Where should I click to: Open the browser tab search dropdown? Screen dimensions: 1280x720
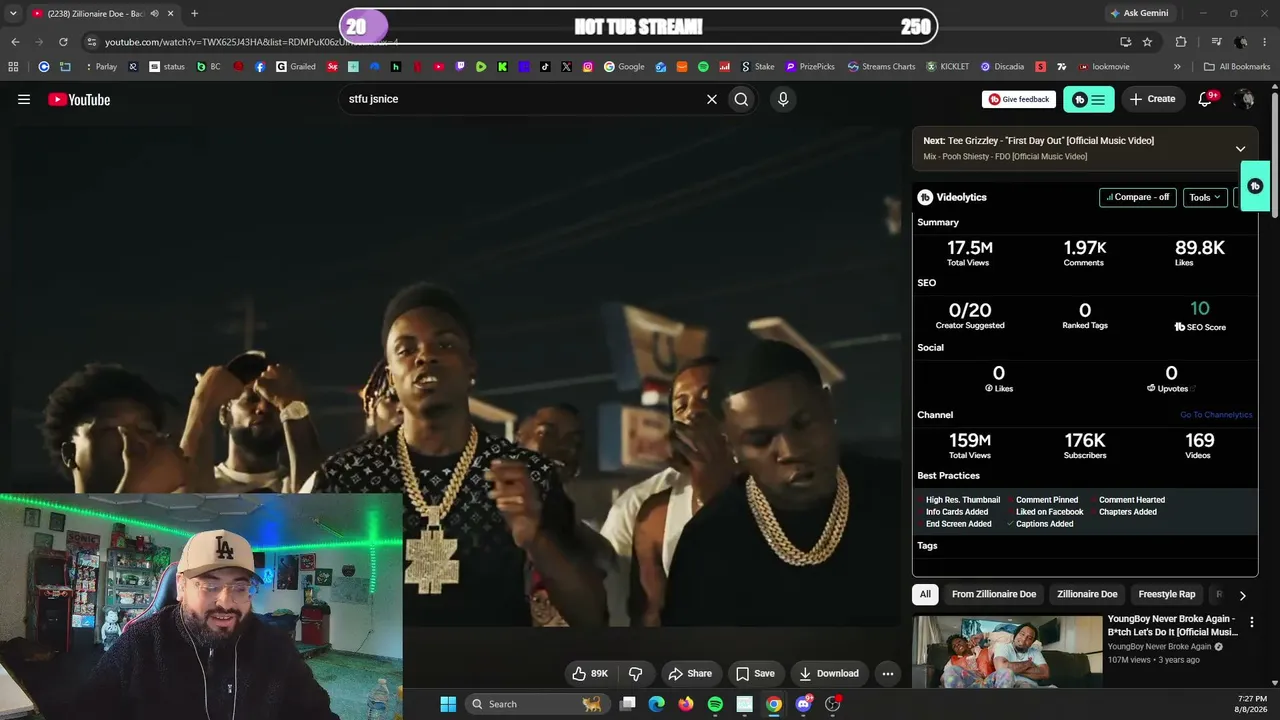(x=13, y=13)
